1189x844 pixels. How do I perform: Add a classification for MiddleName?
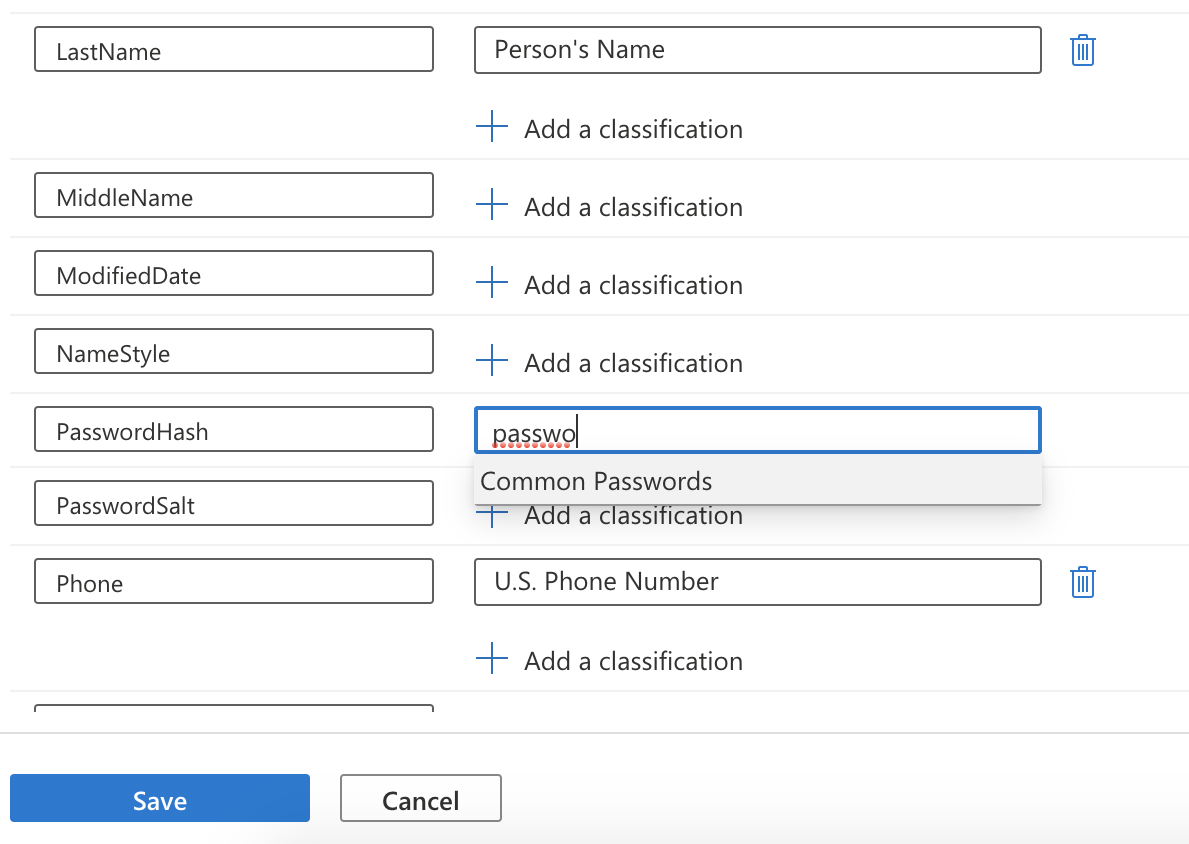coord(610,207)
